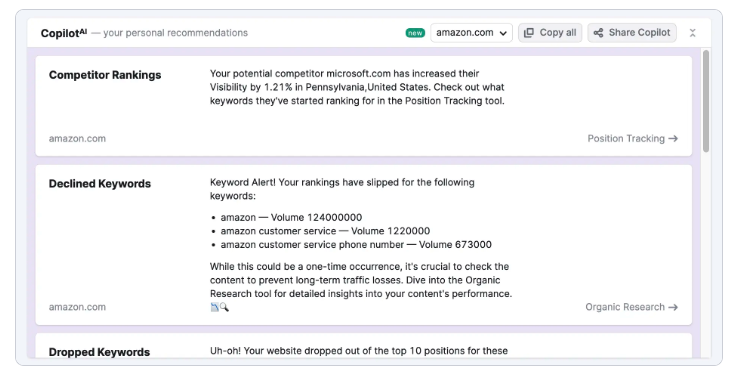This screenshot has width=730, height=391.
Task: Select the Dropped Keywords card heading
Action: [99, 352]
